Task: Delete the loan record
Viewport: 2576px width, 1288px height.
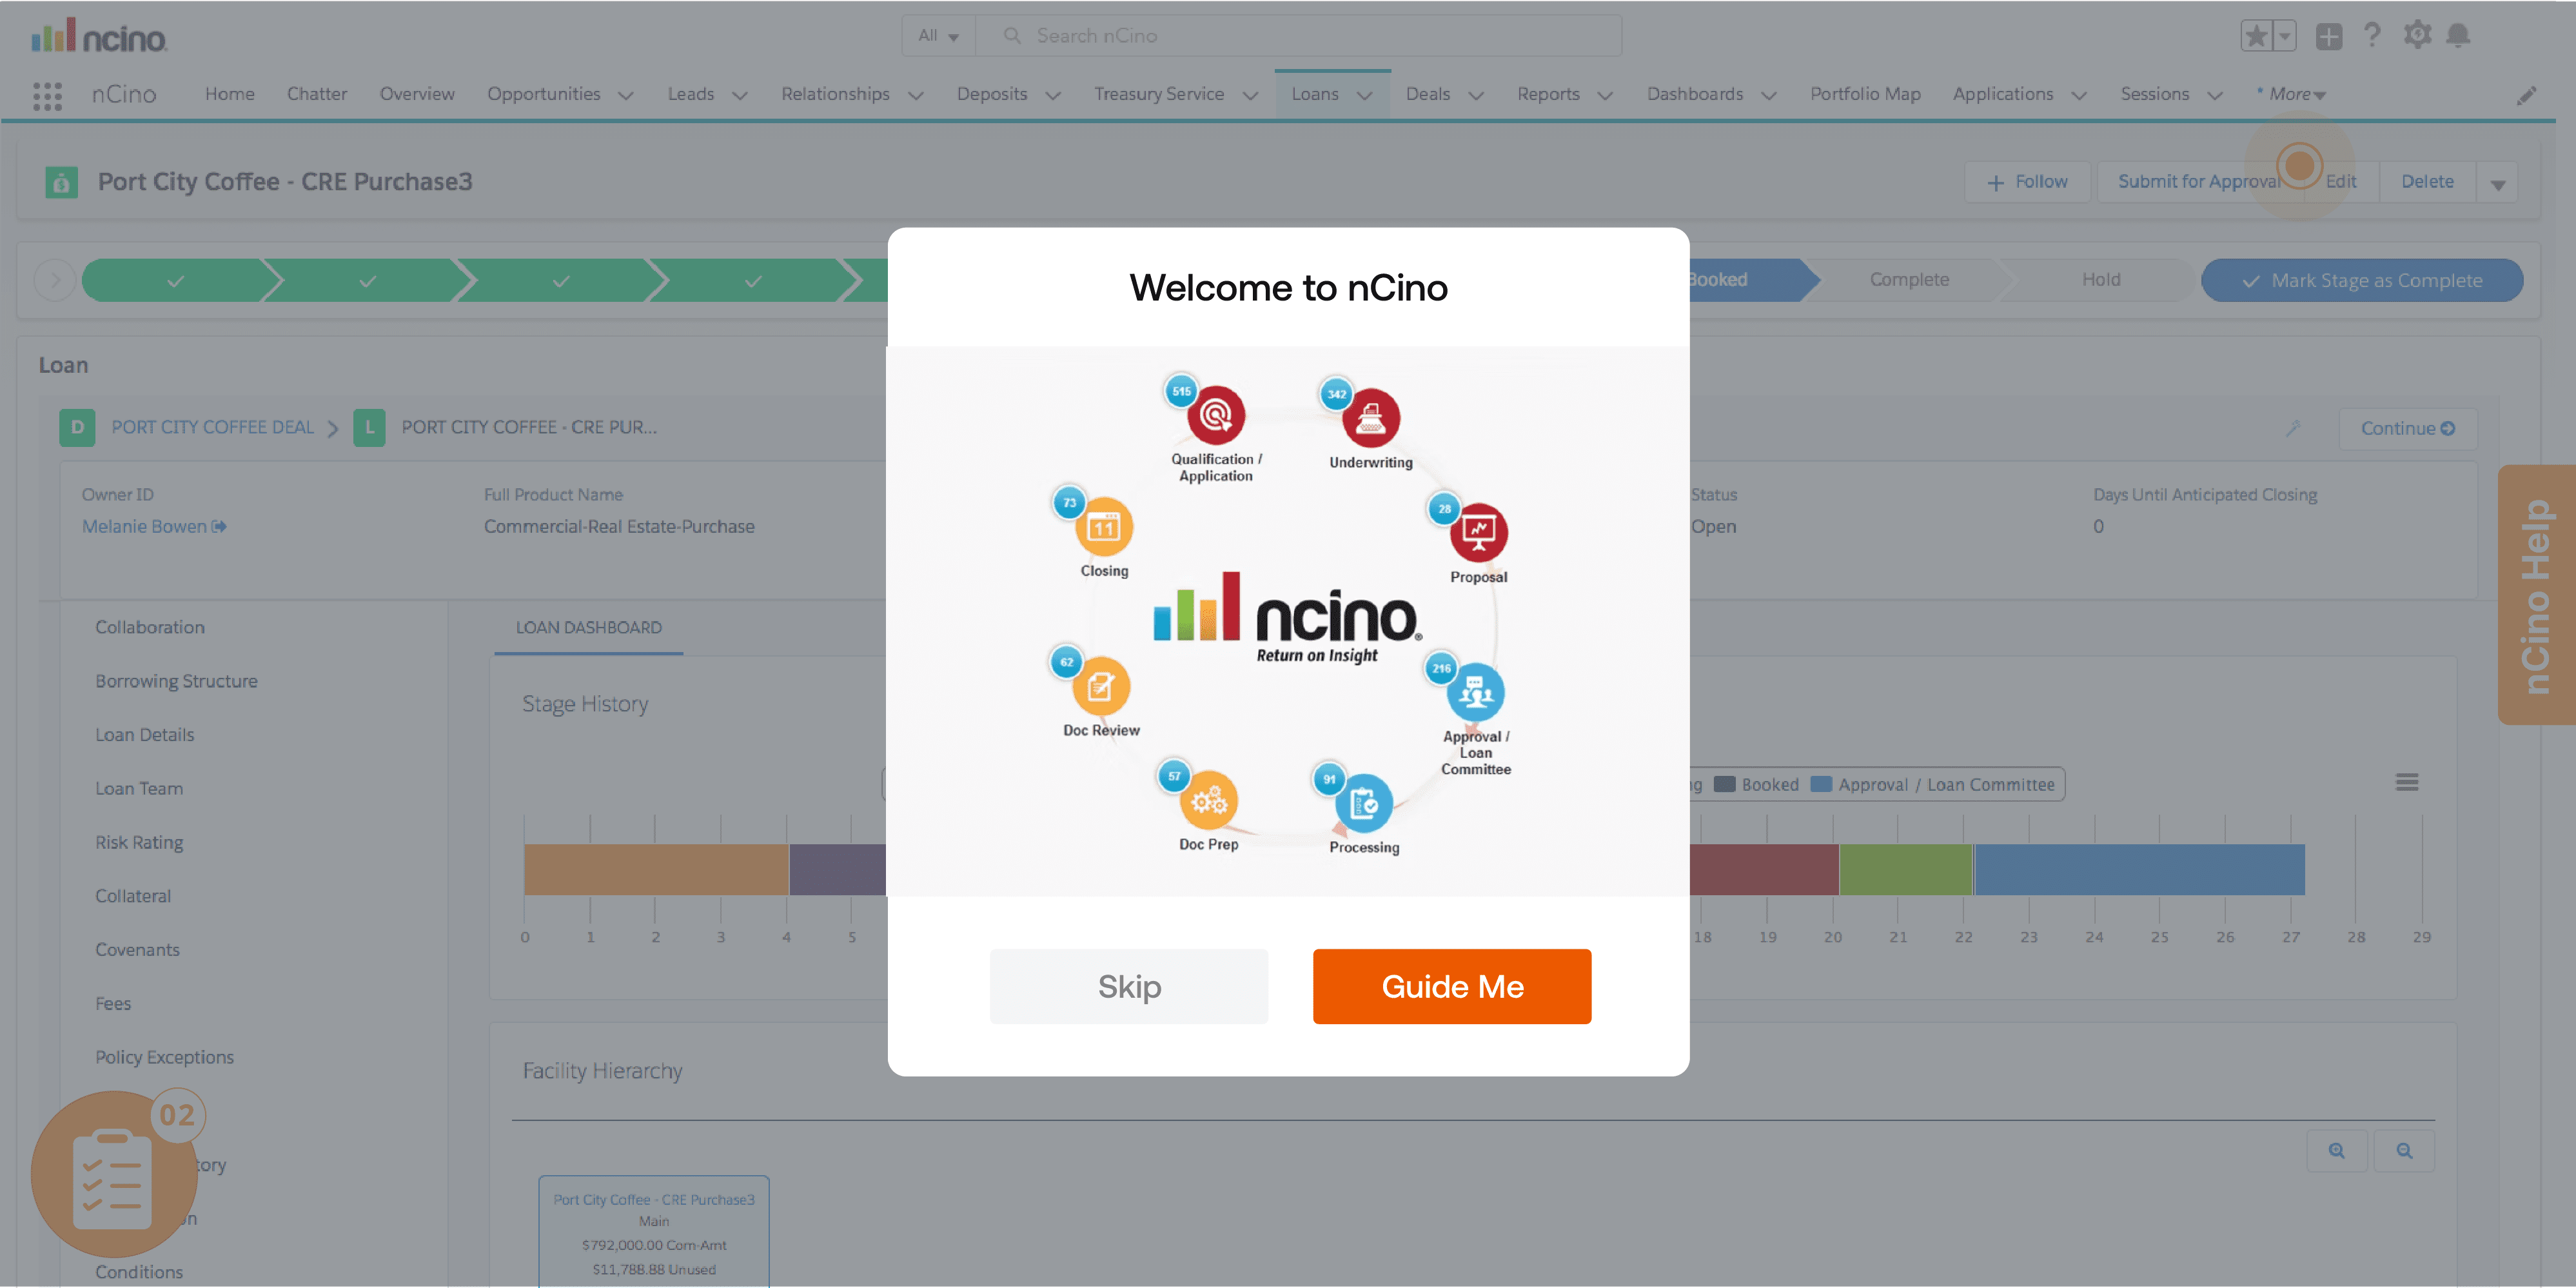Action: pos(2427,182)
